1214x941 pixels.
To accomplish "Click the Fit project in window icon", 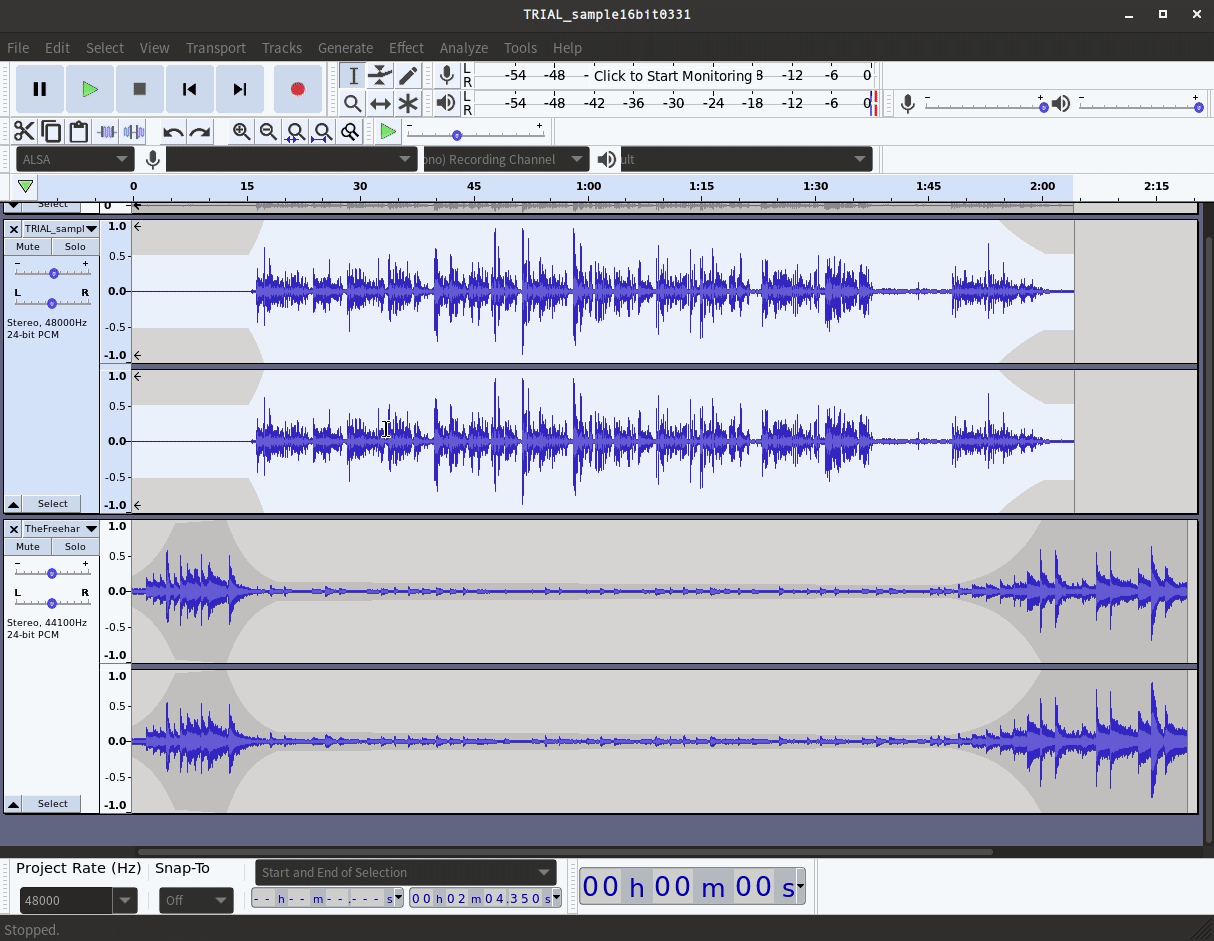I will [322, 131].
